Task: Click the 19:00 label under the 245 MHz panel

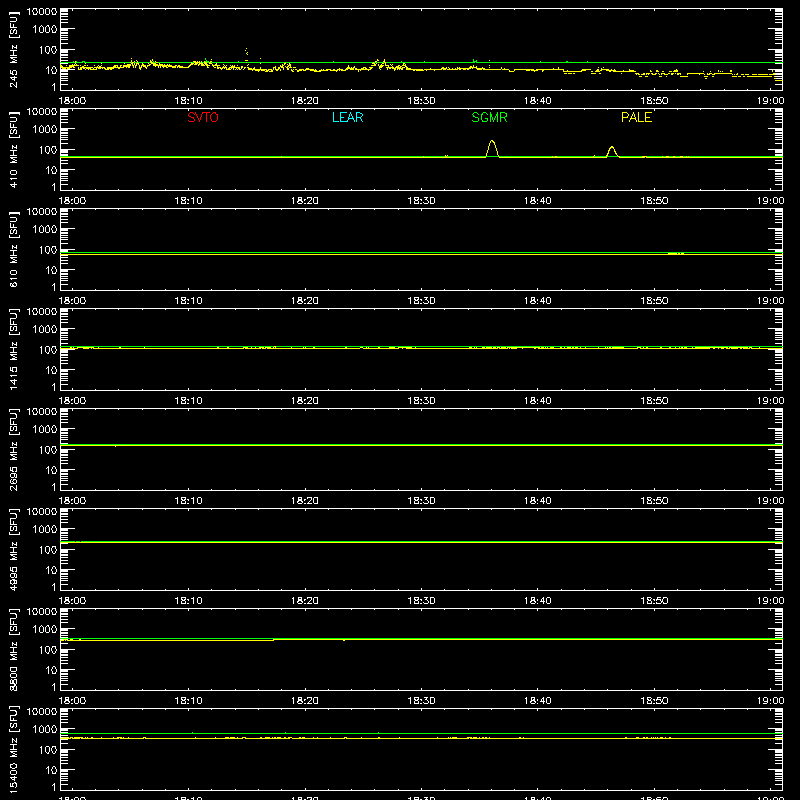Action: pyautogui.click(x=770, y=101)
